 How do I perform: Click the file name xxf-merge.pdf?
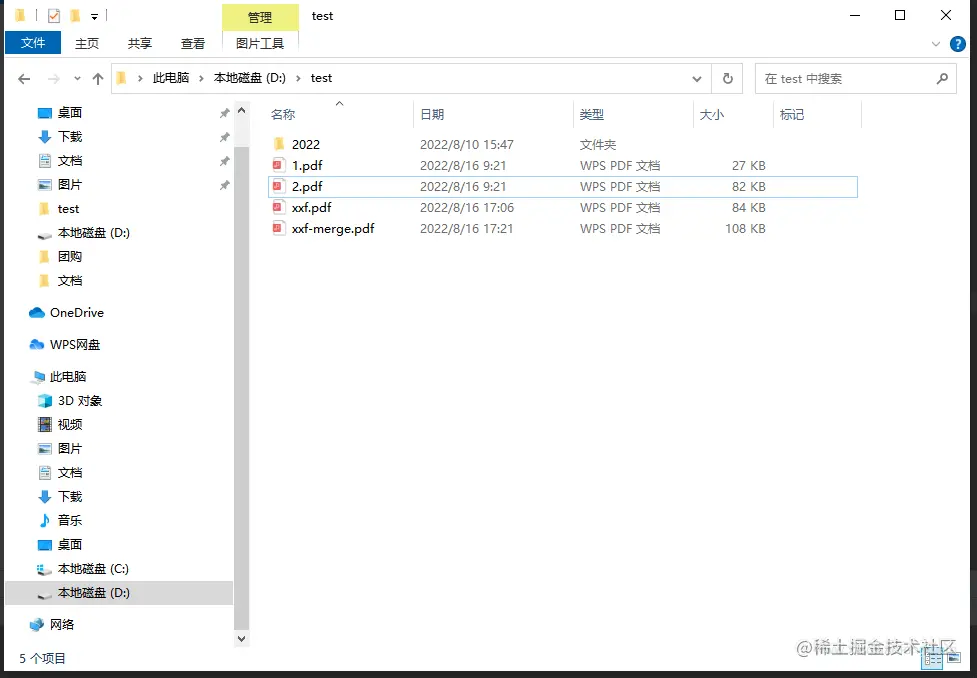[333, 229]
